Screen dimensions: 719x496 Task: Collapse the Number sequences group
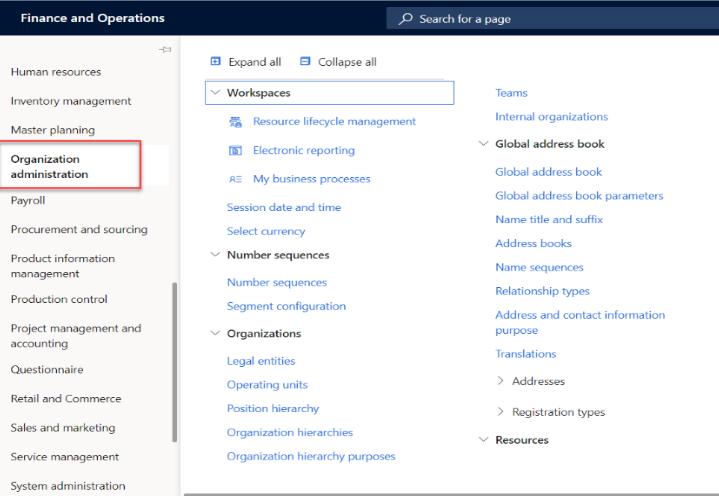tap(215, 255)
